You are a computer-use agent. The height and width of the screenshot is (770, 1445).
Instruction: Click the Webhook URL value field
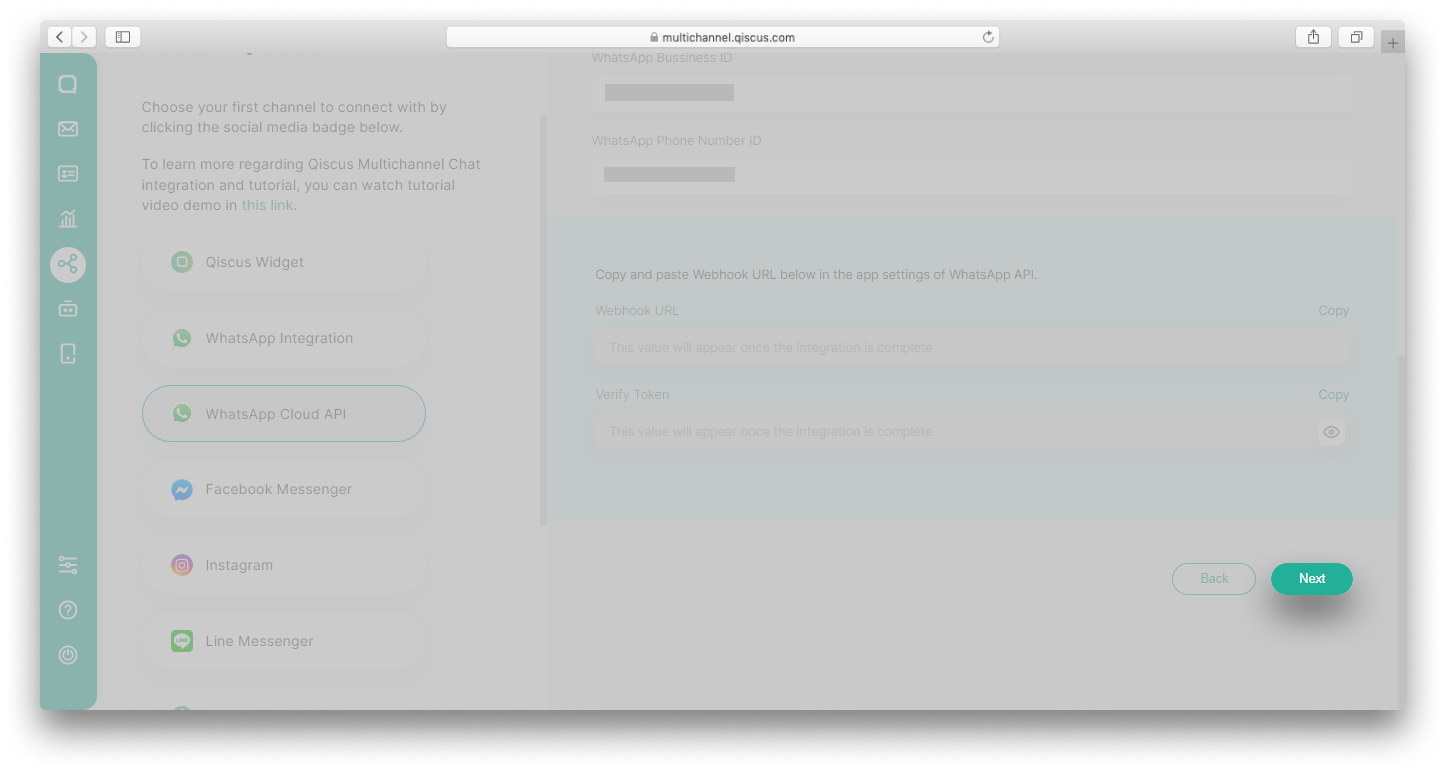[x=972, y=348]
